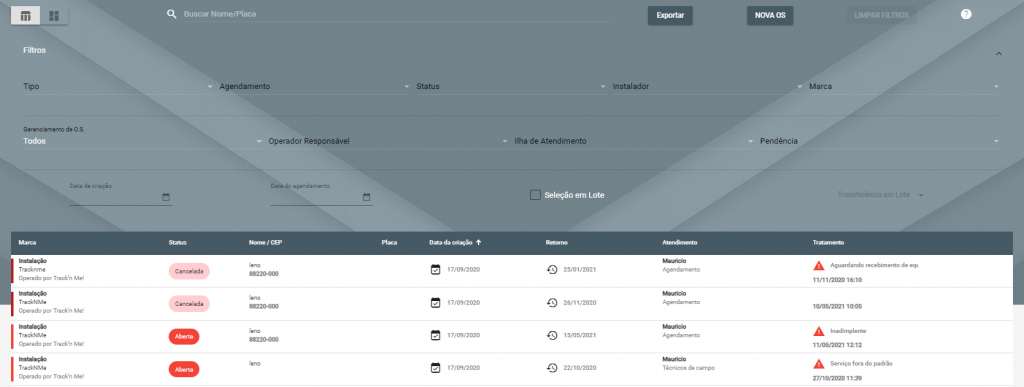Focus the Buscar Nome/Placa search field
This screenshot has height=387, width=1024.
pyautogui.click(x=397, y=14)
